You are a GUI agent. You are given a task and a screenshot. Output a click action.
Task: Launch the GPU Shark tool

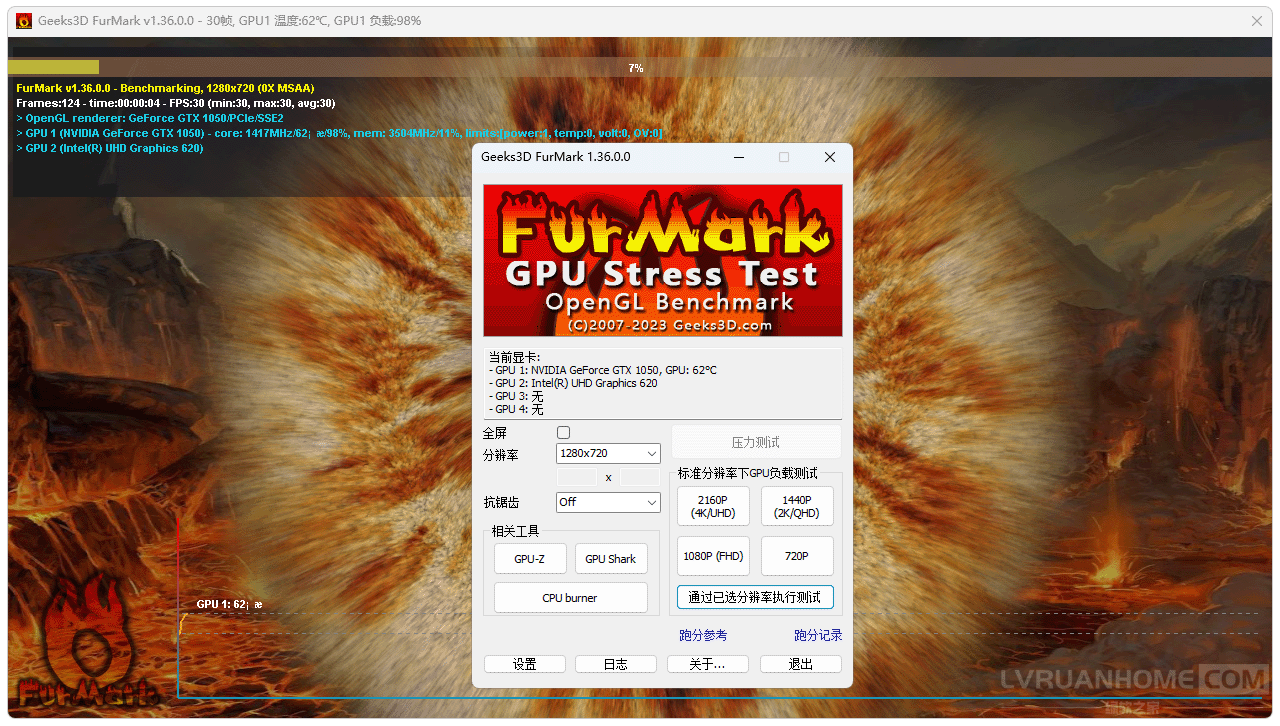(610, 559)
